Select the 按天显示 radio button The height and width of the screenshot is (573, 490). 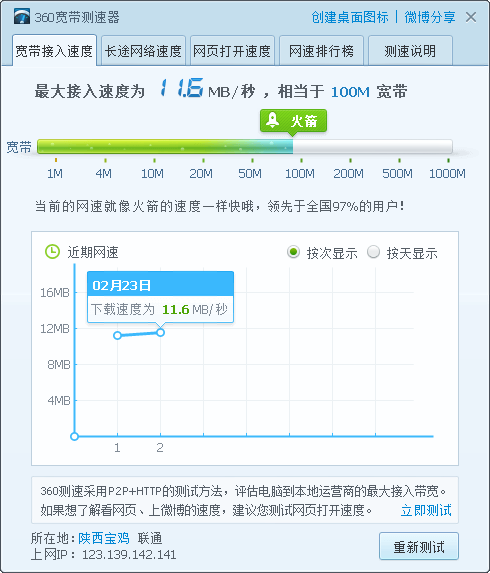(x=373, y=252)
